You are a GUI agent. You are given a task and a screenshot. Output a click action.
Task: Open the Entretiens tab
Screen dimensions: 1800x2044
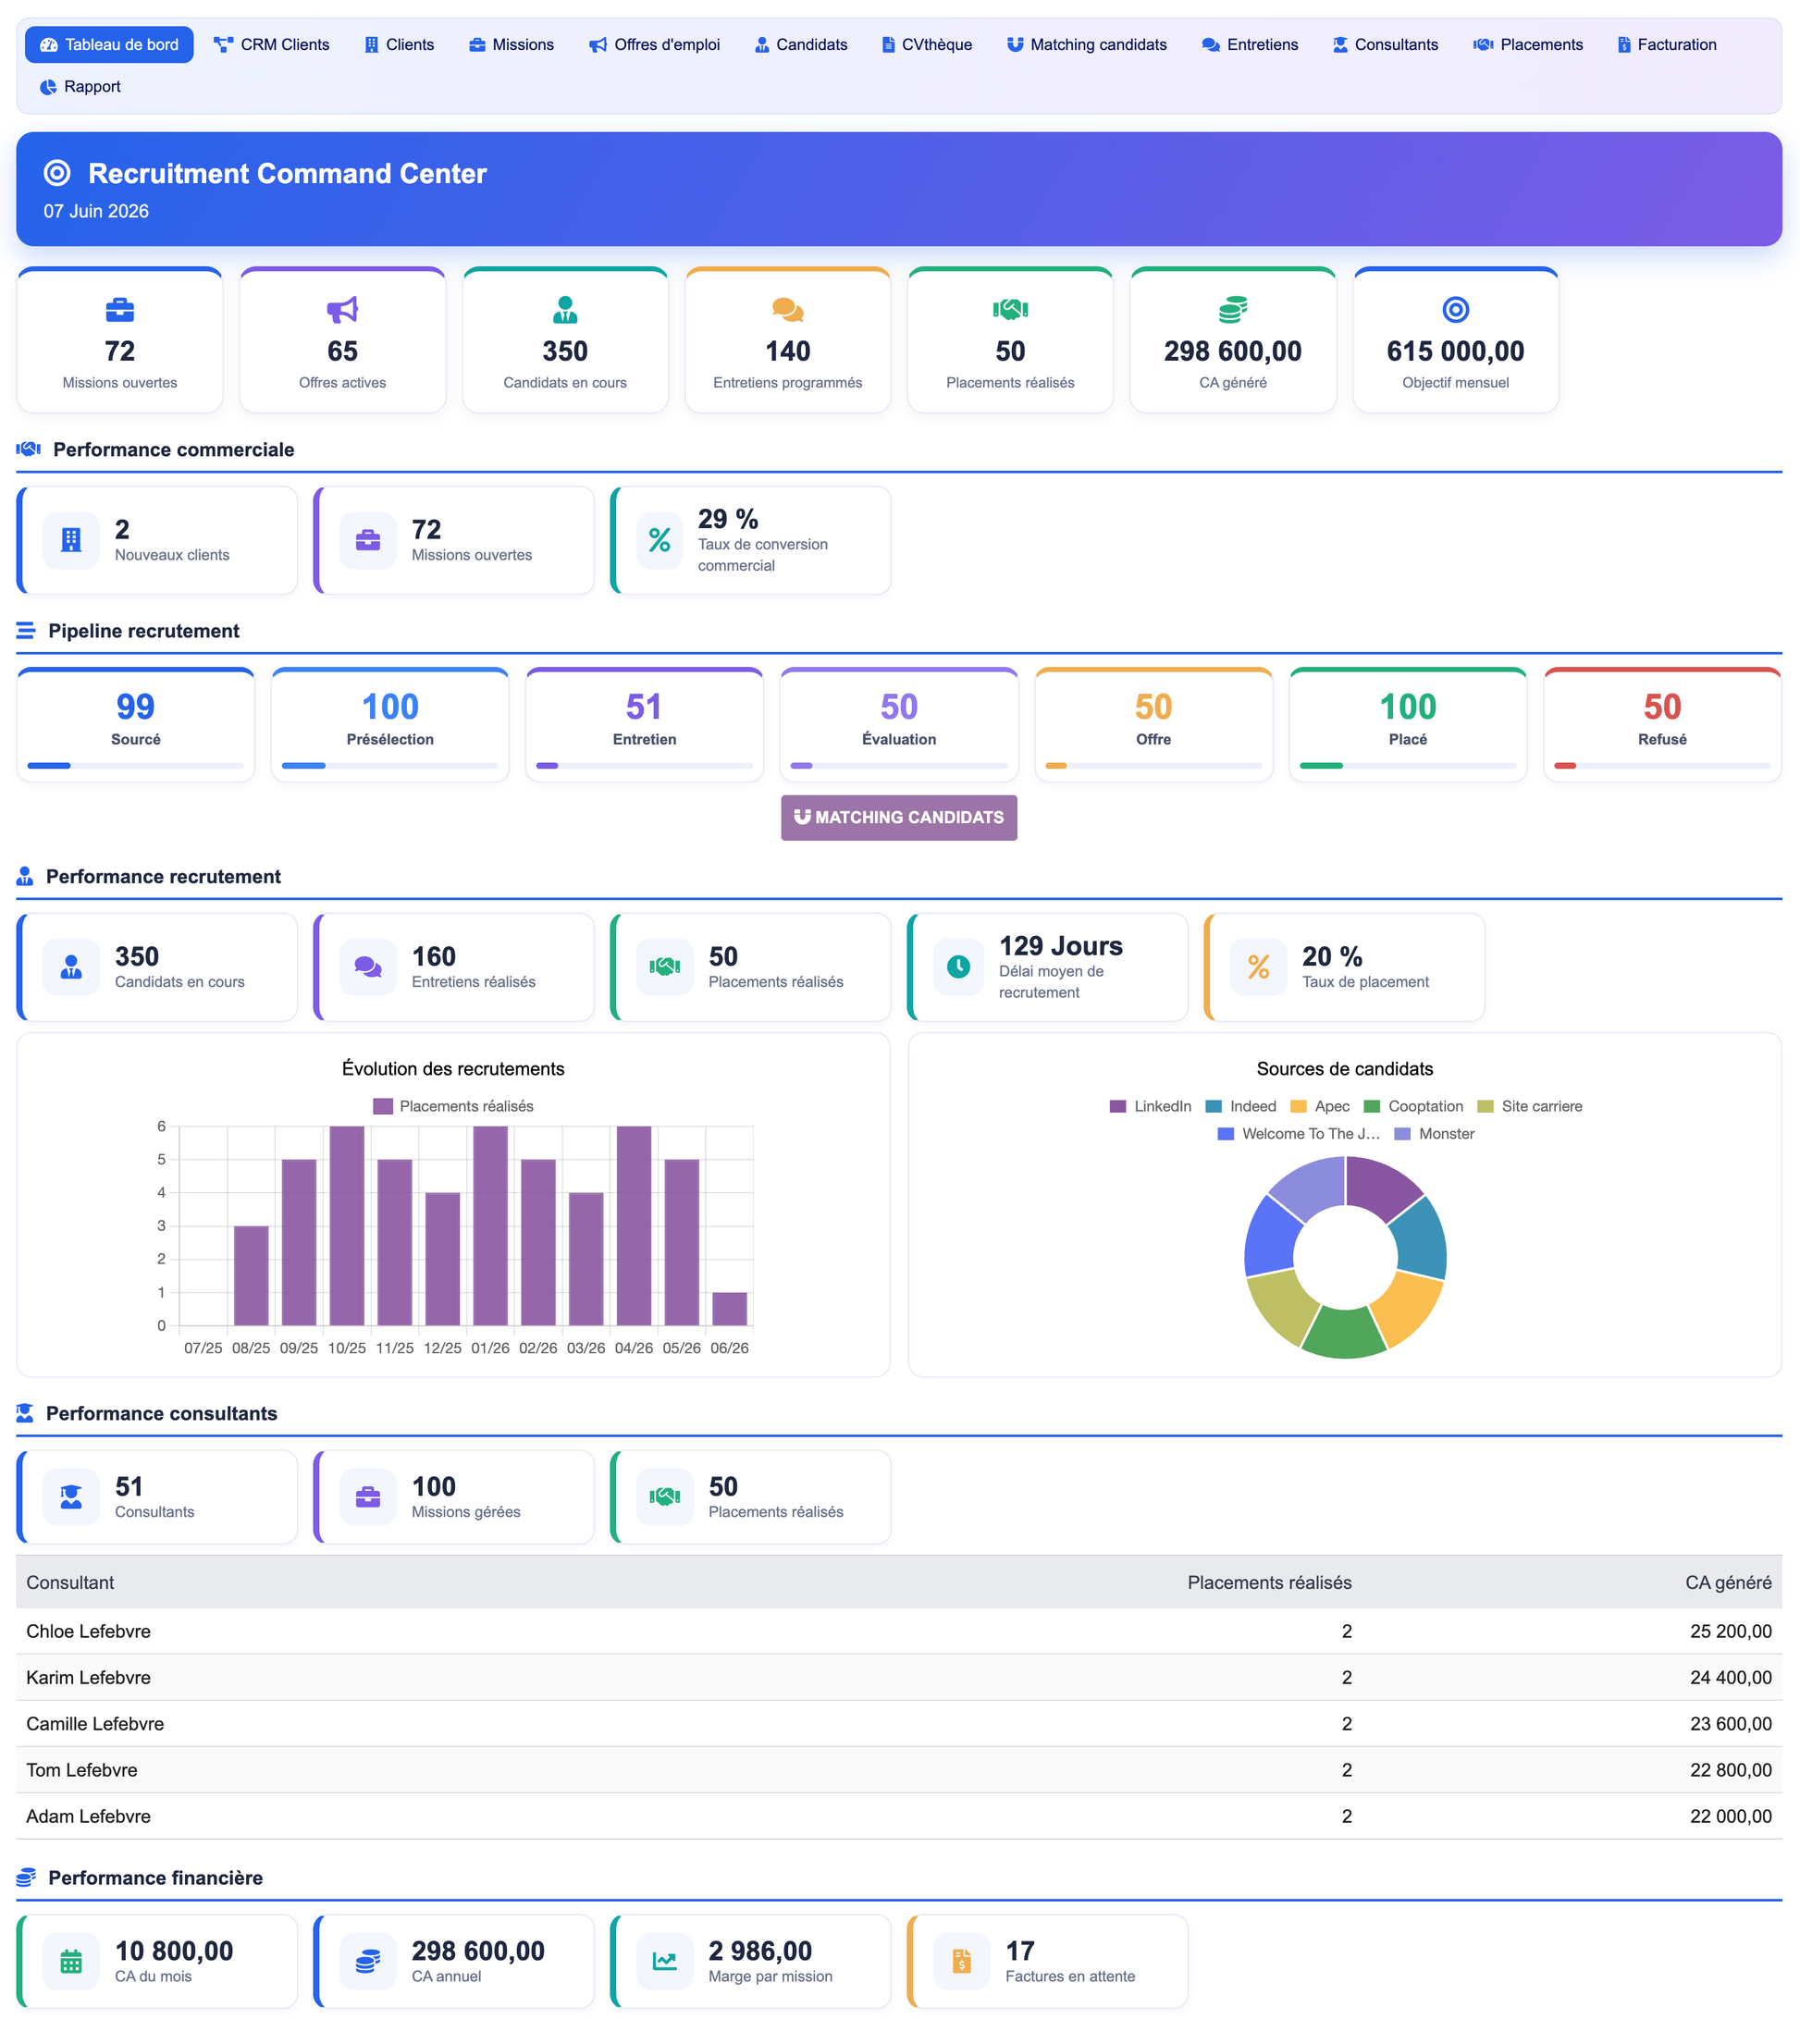1250,45
